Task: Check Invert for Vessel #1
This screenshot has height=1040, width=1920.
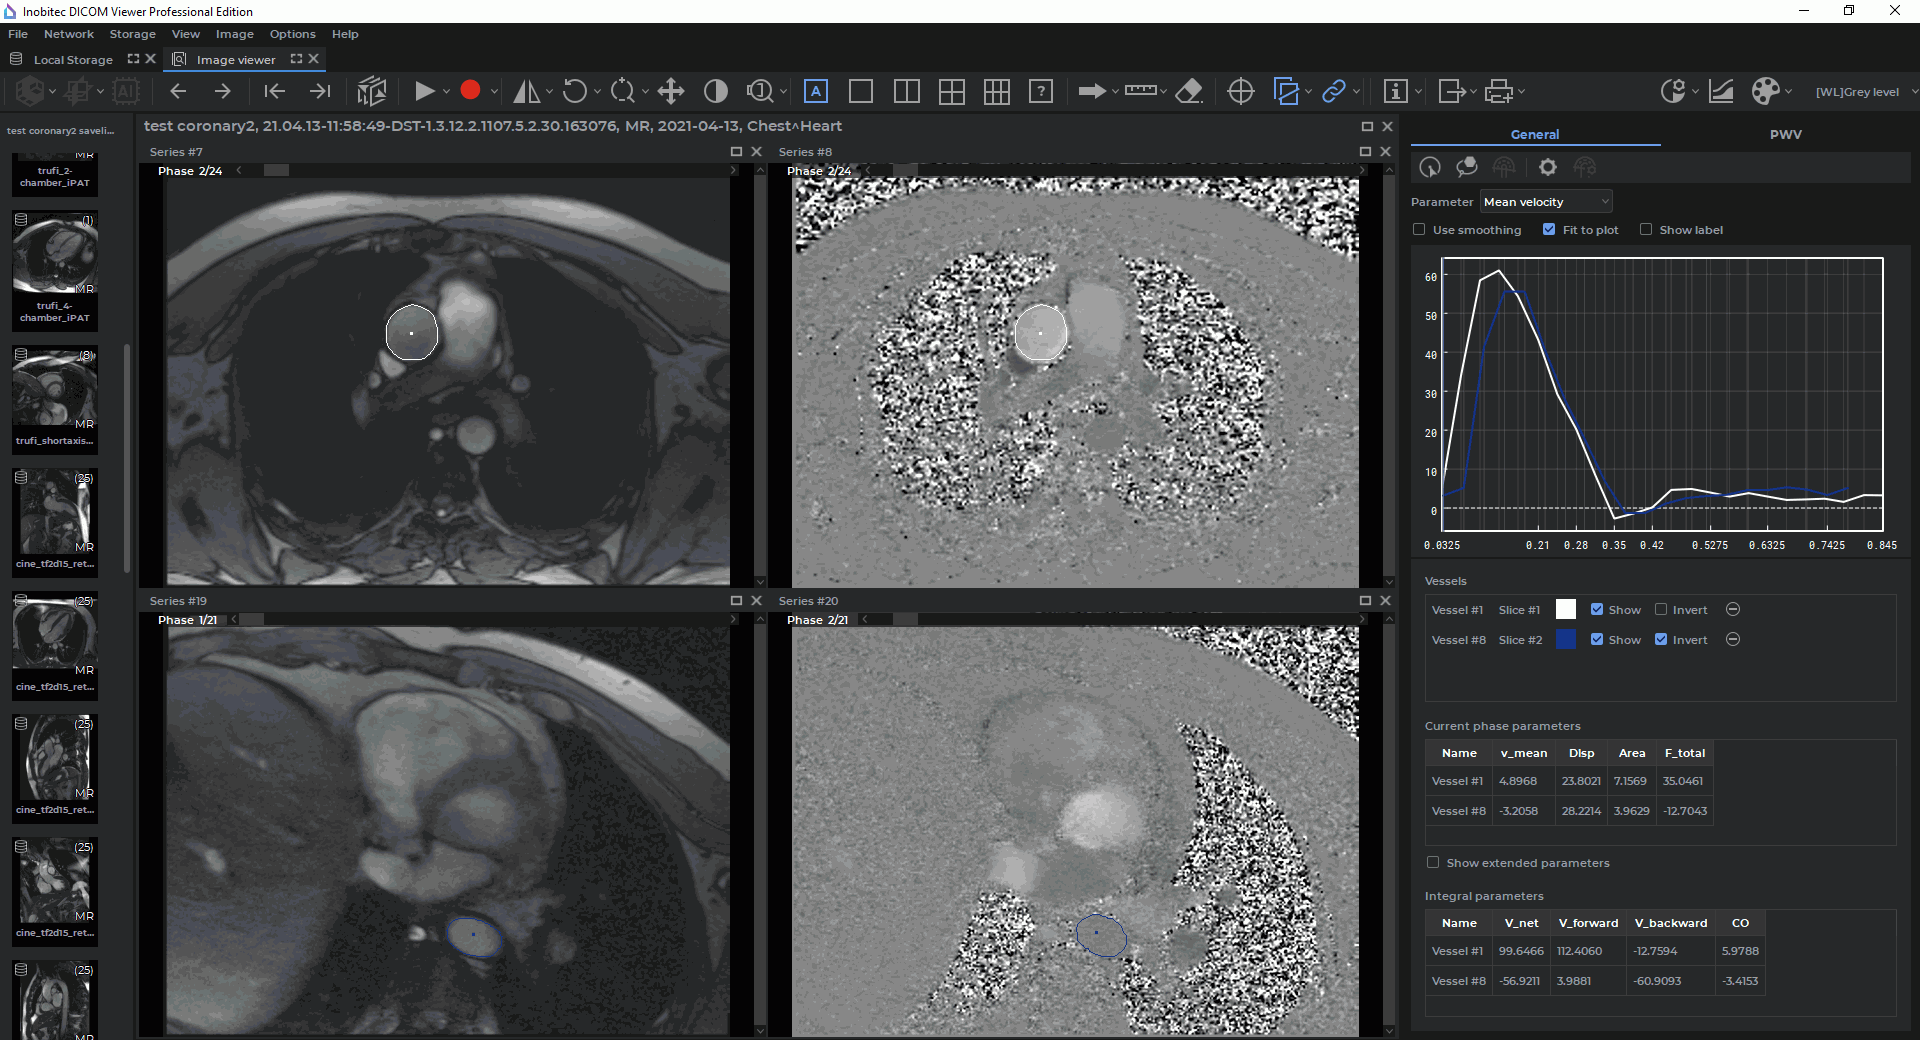Action: (x=1661, y=610)
